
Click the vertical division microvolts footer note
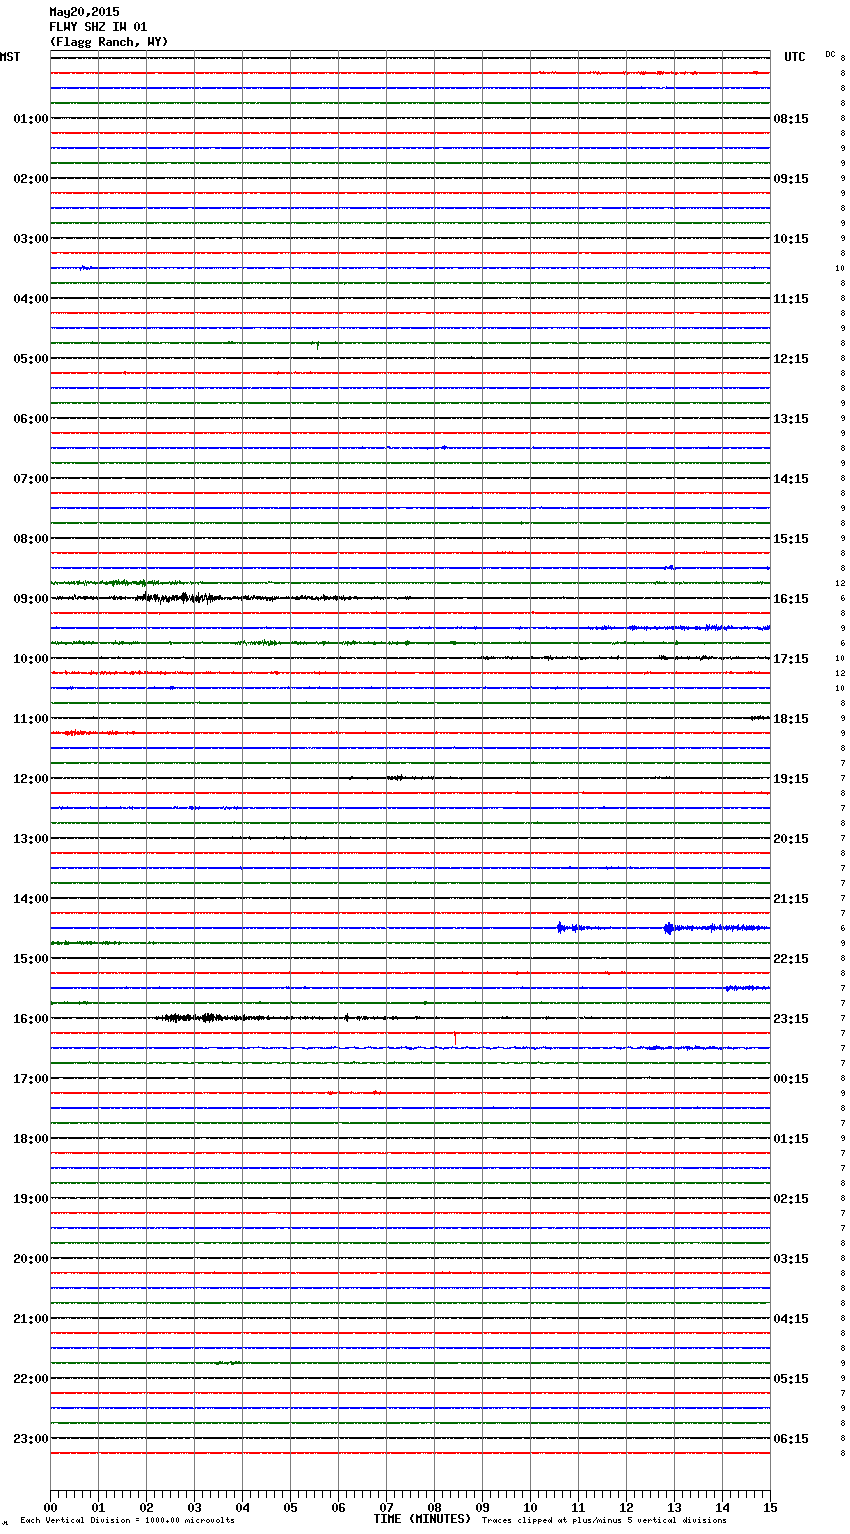click(127, 1521)
